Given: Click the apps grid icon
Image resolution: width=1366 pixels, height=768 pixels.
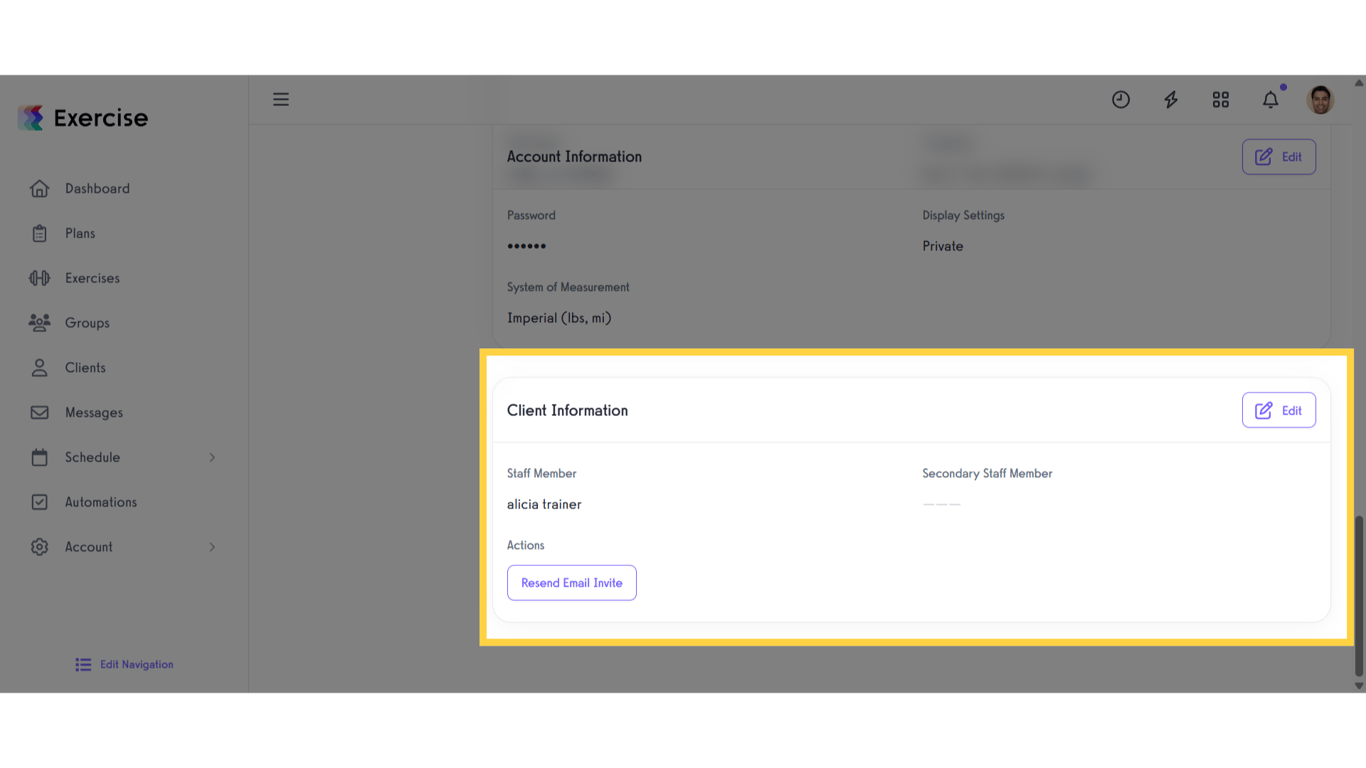Looking at the screenshot, I should tap(1220, 99).
